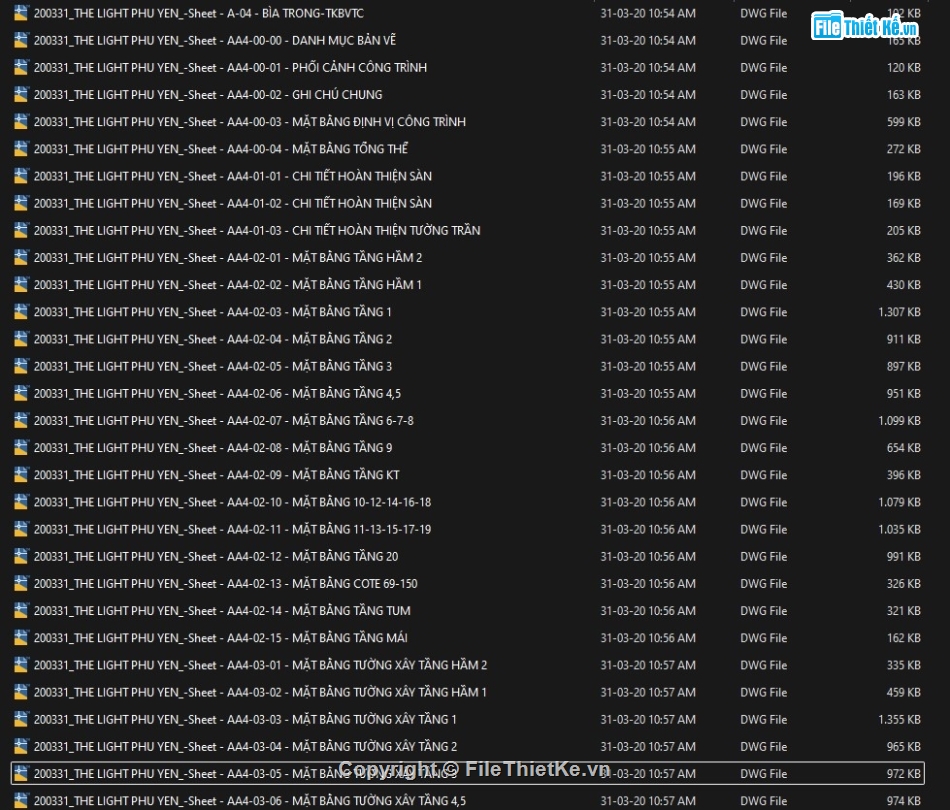This screenshot has width=950, height=810.
Task: Click the DWG icon of AA4-02-15 MẶT BẰNG TẦNG MÁI
Action: click(21, 638)
